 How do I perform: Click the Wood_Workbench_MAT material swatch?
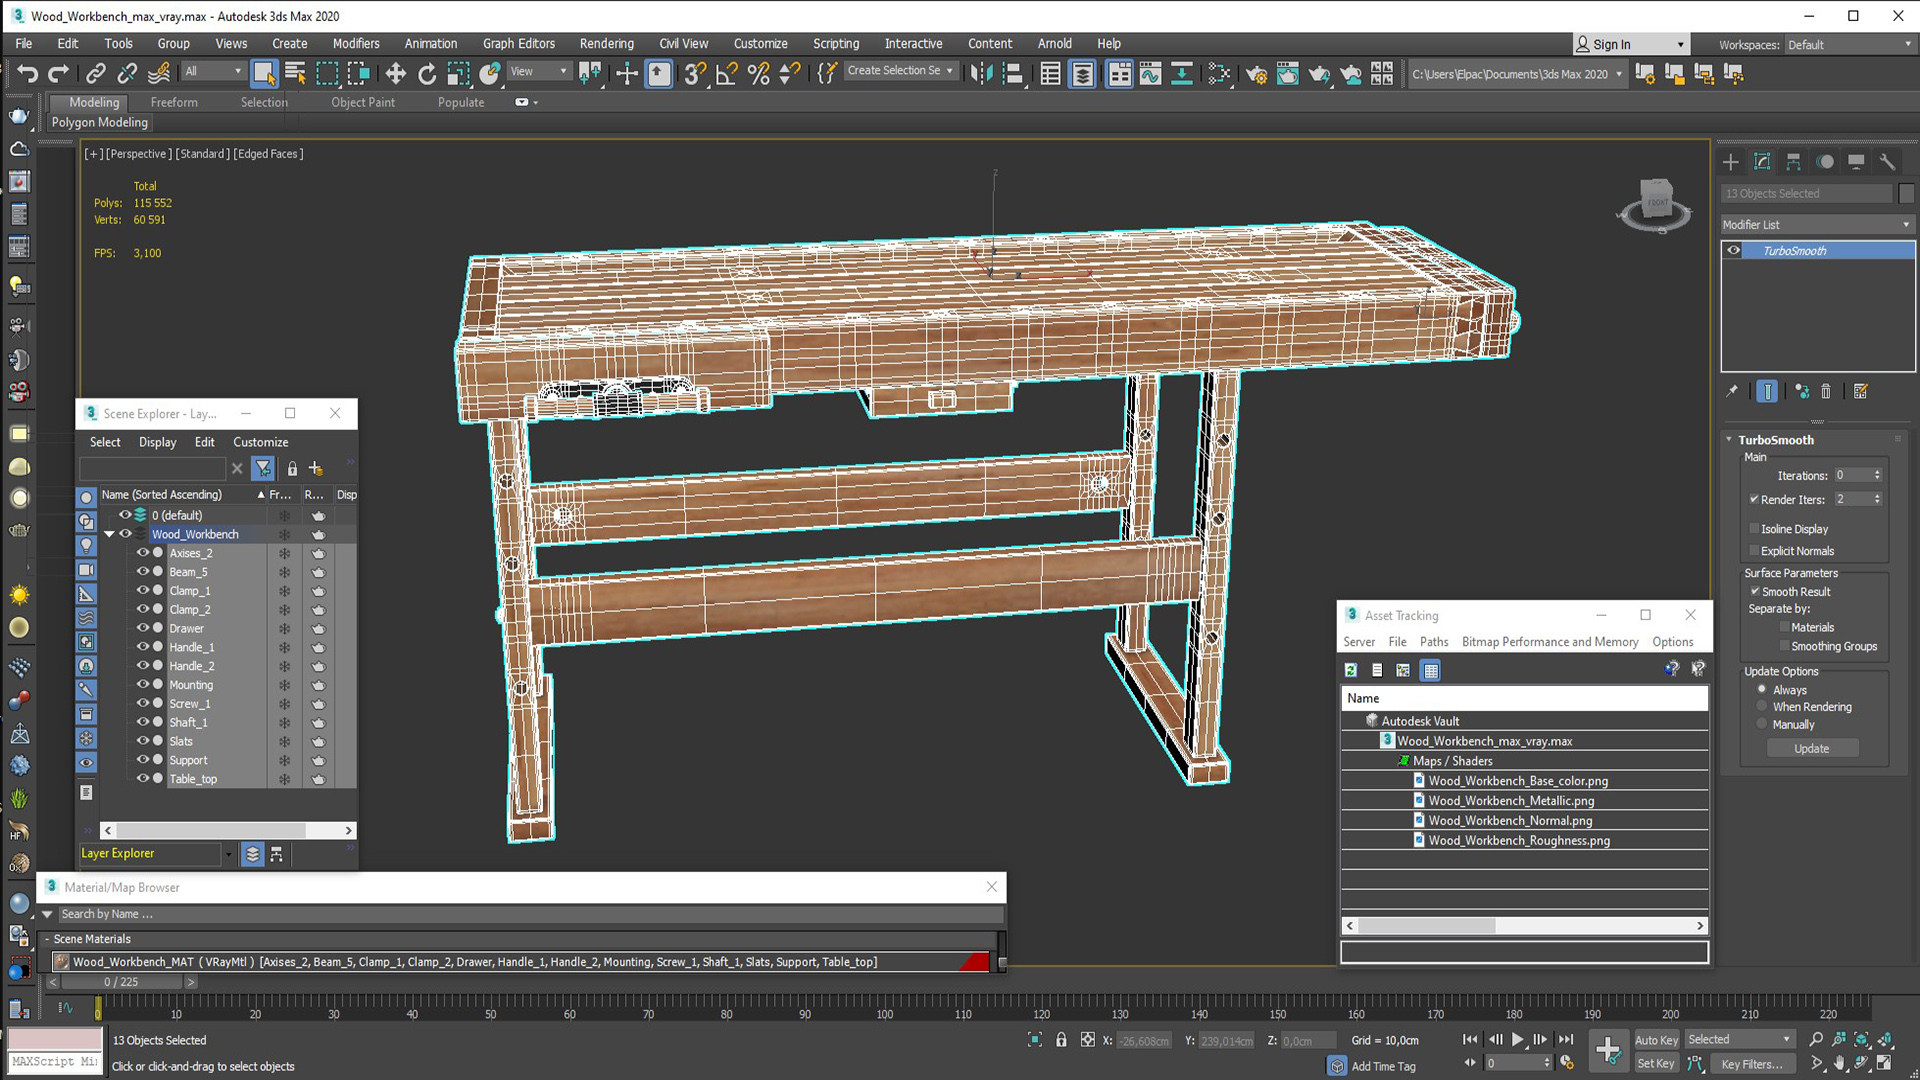(62, 962)
